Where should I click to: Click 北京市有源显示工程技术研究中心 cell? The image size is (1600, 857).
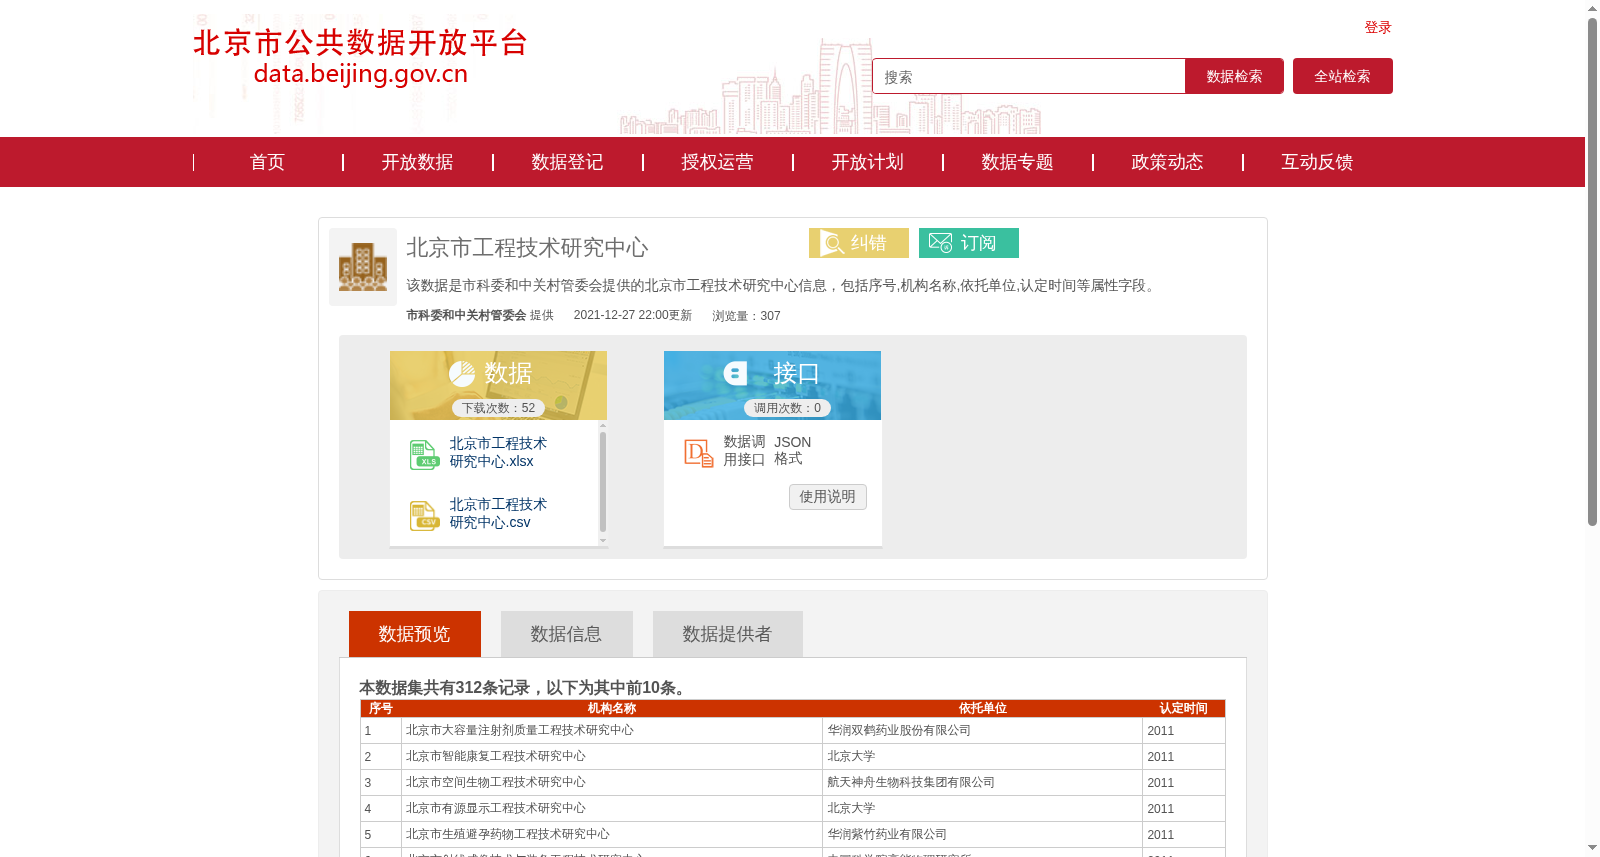pyautogui.click(x=612, y=808)
